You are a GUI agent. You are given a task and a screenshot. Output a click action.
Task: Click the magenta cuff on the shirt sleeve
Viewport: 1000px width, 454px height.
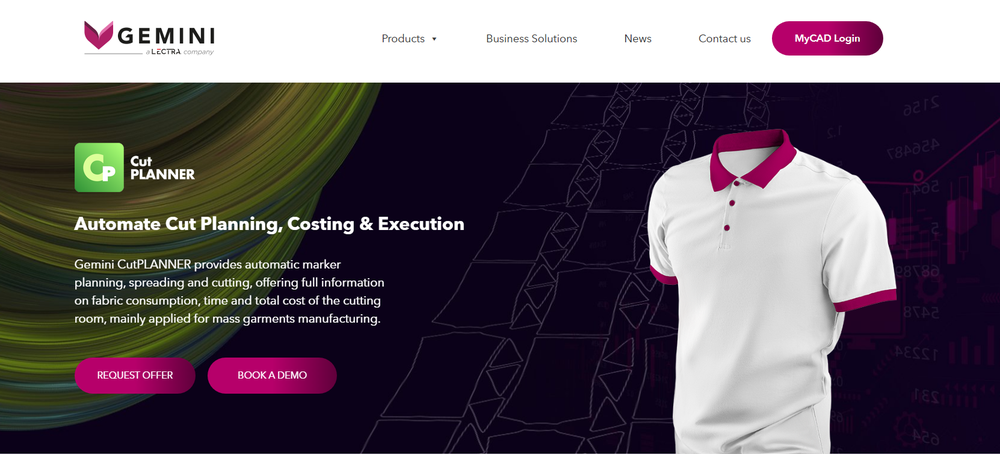[865, 300]
